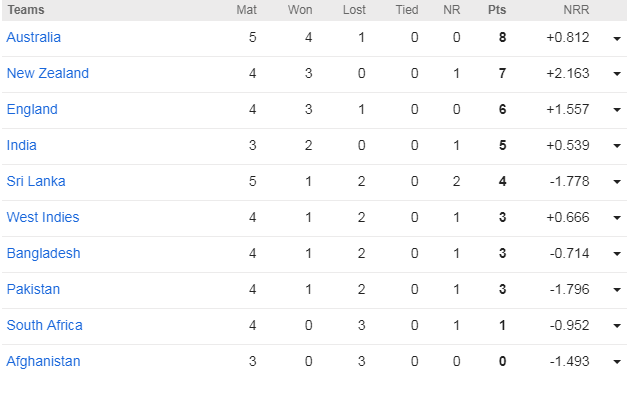
Task: Expand the Pakistan row details arrow
Action: (618, 290)
